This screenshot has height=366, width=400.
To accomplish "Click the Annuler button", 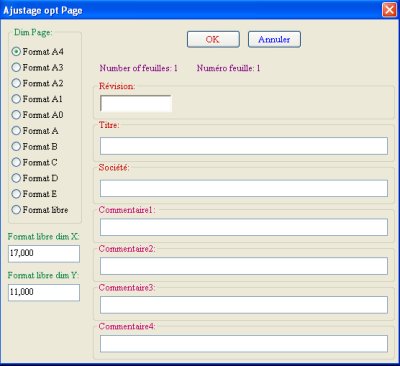I will coord(274,39).
